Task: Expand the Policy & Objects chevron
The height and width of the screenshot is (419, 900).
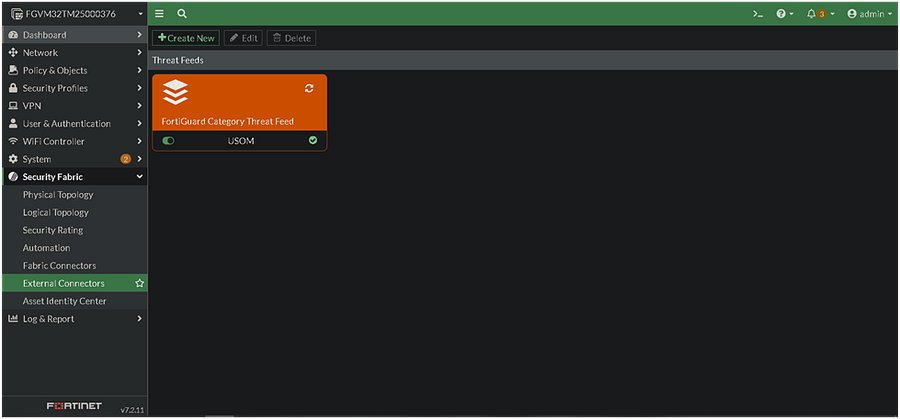Action: (x=139, y=71)
